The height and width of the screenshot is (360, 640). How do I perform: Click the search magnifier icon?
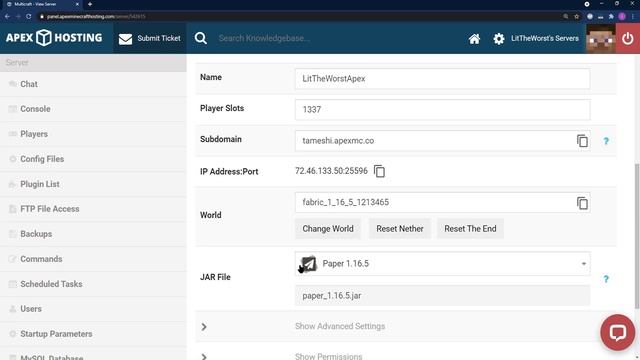point(200,38)
